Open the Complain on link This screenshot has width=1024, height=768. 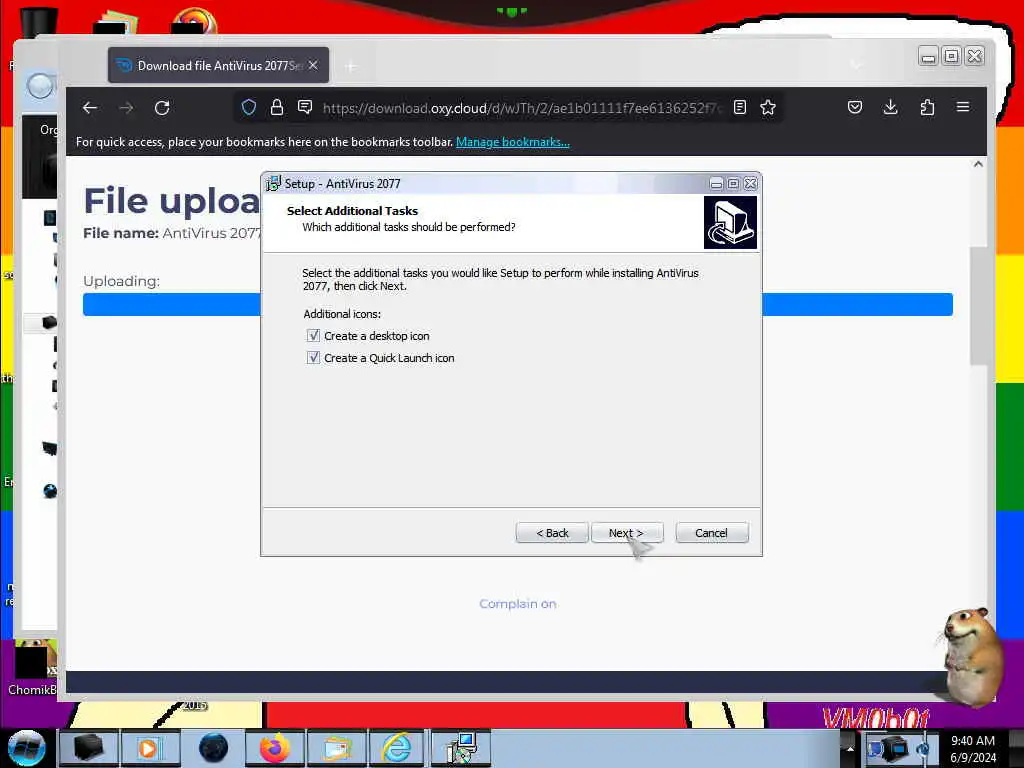tap(518, 604)
